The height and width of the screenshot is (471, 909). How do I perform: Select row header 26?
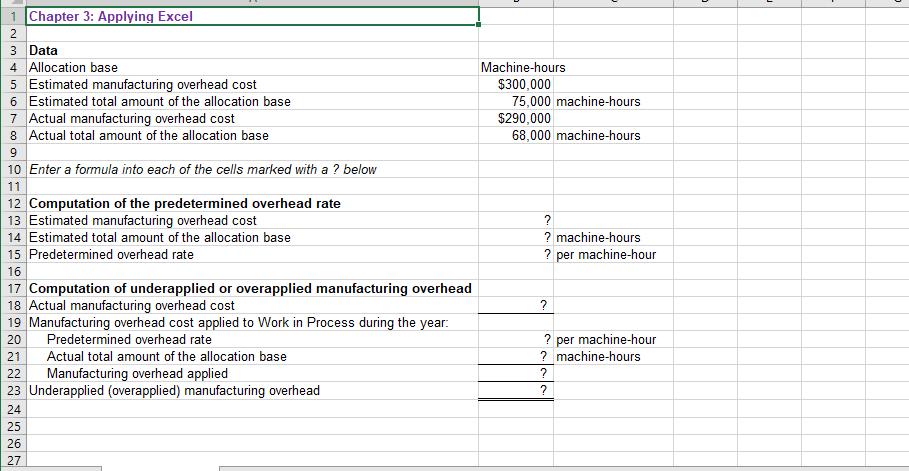[13, 444]
